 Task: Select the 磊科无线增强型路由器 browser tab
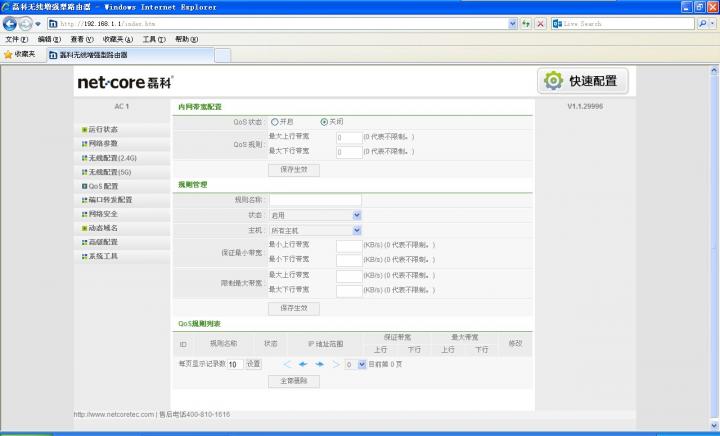tap(130, 55)
